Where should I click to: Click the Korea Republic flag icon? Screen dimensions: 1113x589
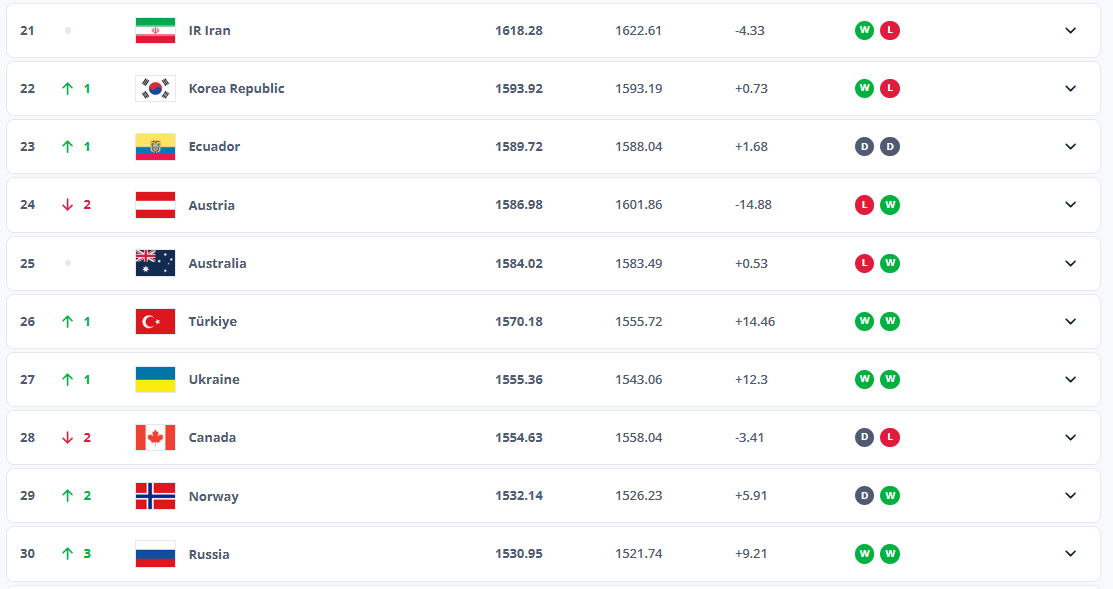(x=155, y=88)
